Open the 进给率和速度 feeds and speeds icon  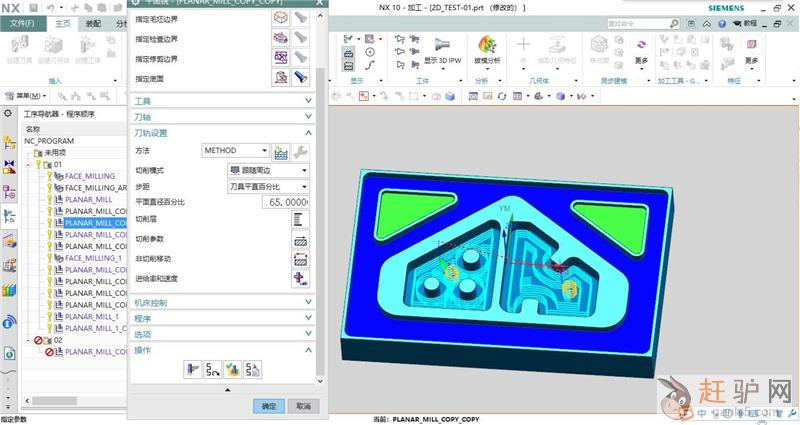pyautogui.click(x=300, y=278)
